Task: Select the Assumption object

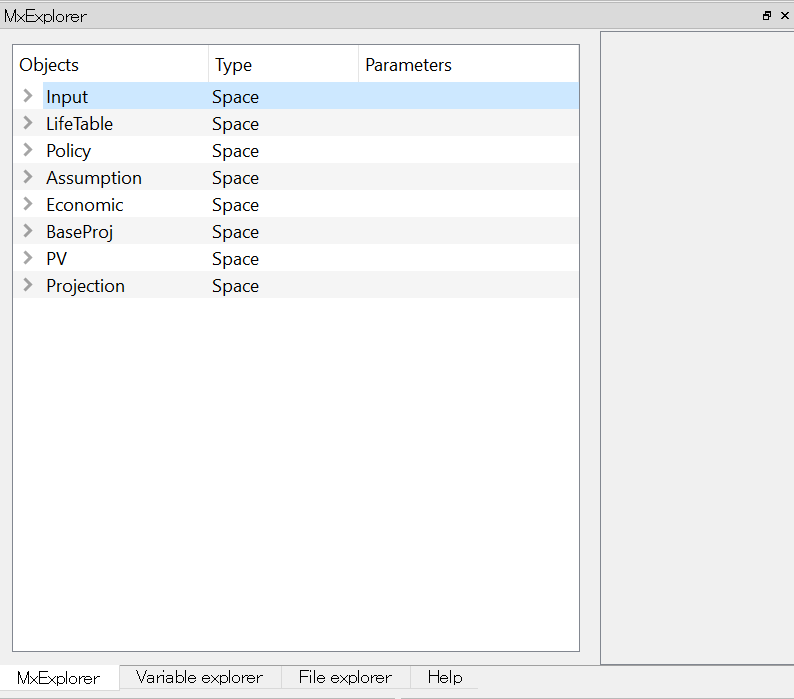Action: pyautogui.click(x=94, y=178)
